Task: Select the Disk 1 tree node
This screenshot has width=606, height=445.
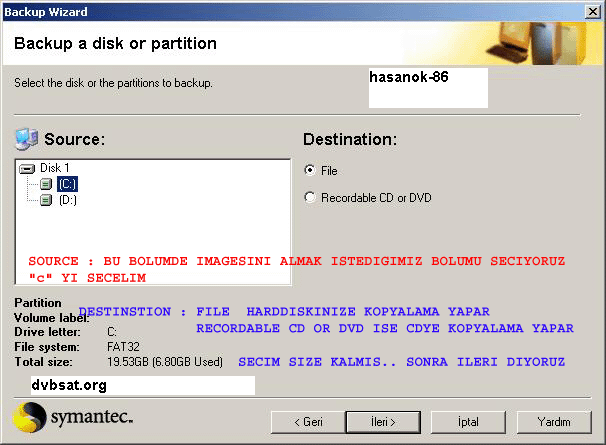Action: (x=54, y=168)
